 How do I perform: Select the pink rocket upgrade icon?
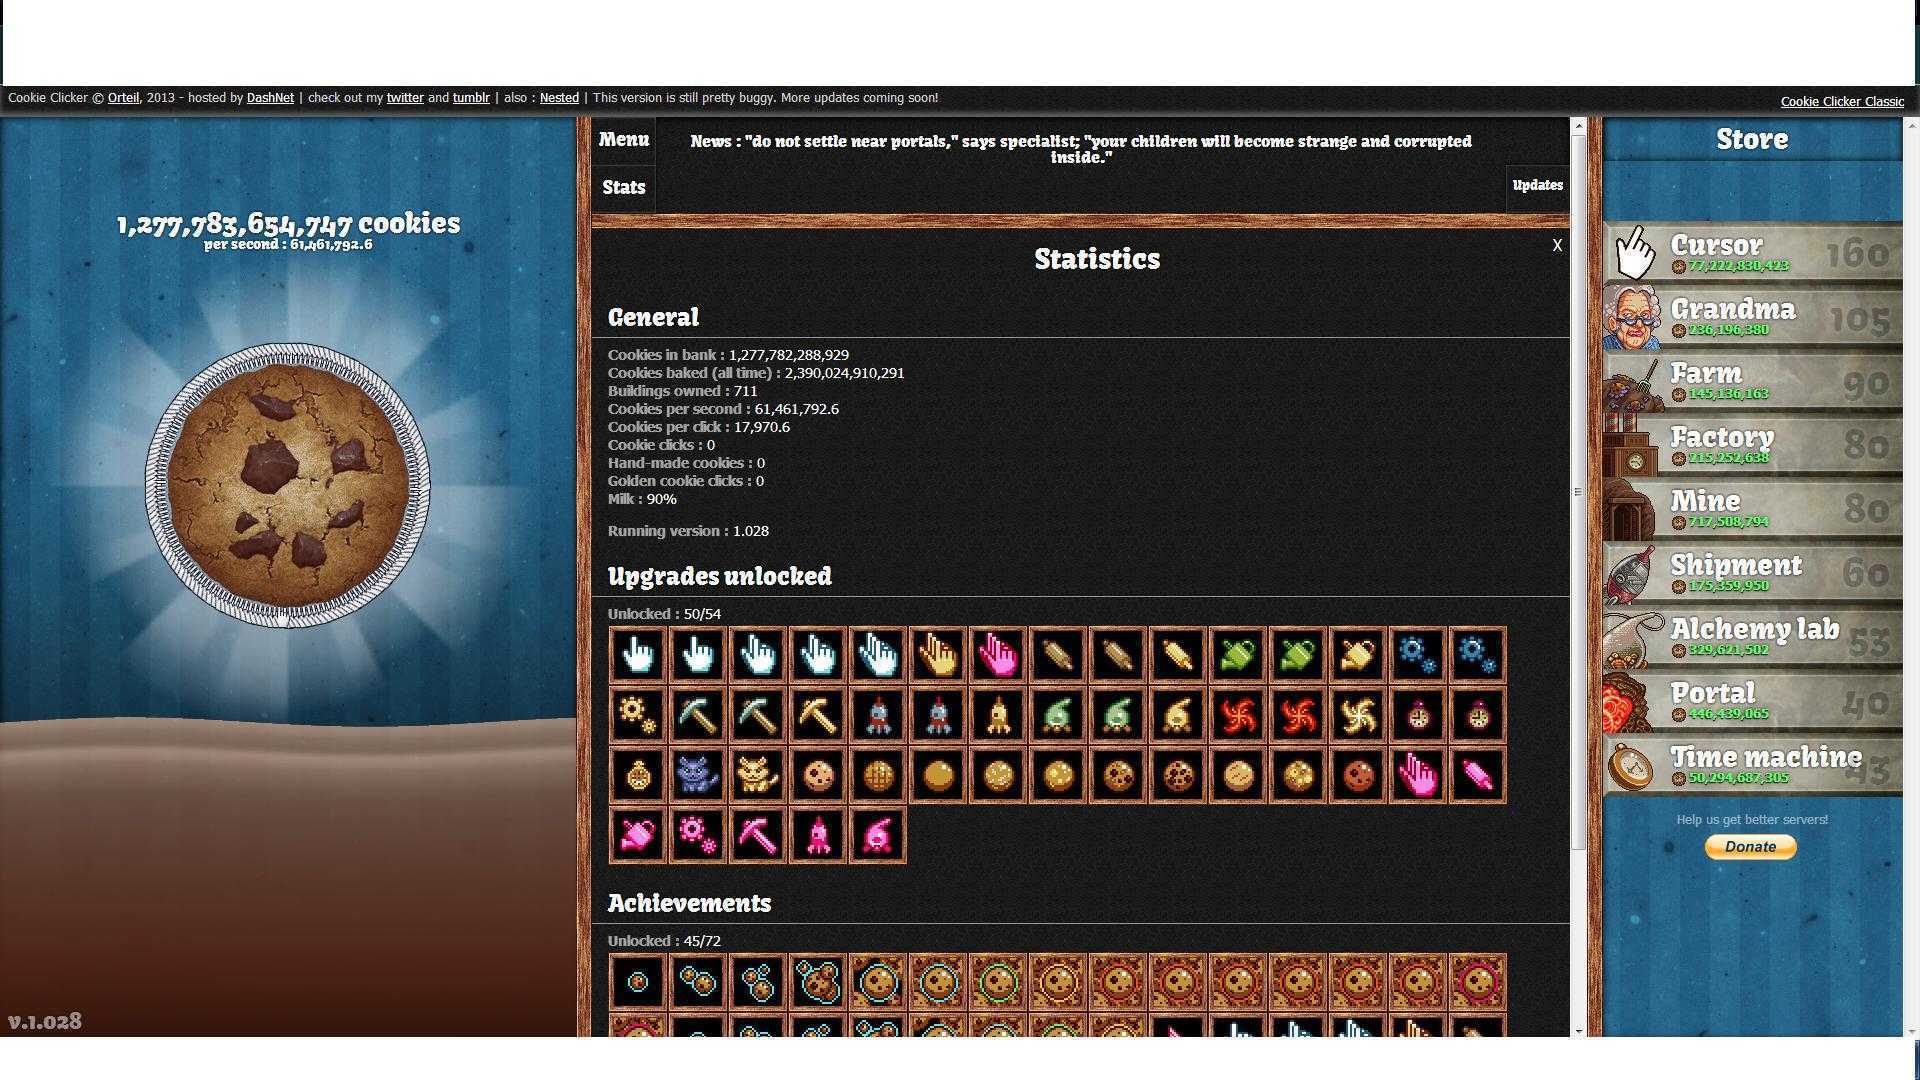click(818, 836)
